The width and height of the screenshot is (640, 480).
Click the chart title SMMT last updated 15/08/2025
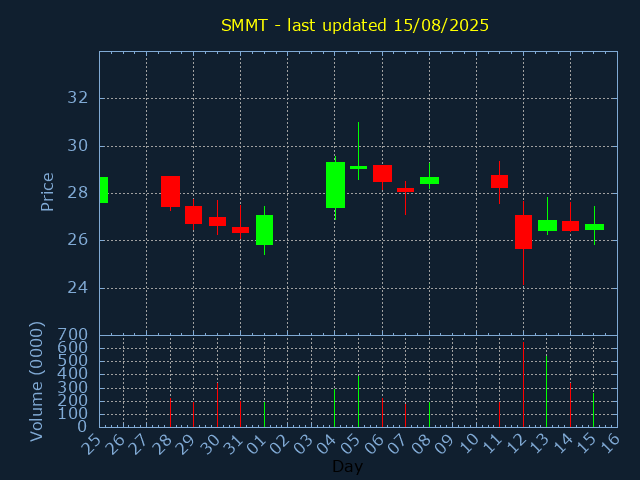pyautogui.click(x=355, y=25)
